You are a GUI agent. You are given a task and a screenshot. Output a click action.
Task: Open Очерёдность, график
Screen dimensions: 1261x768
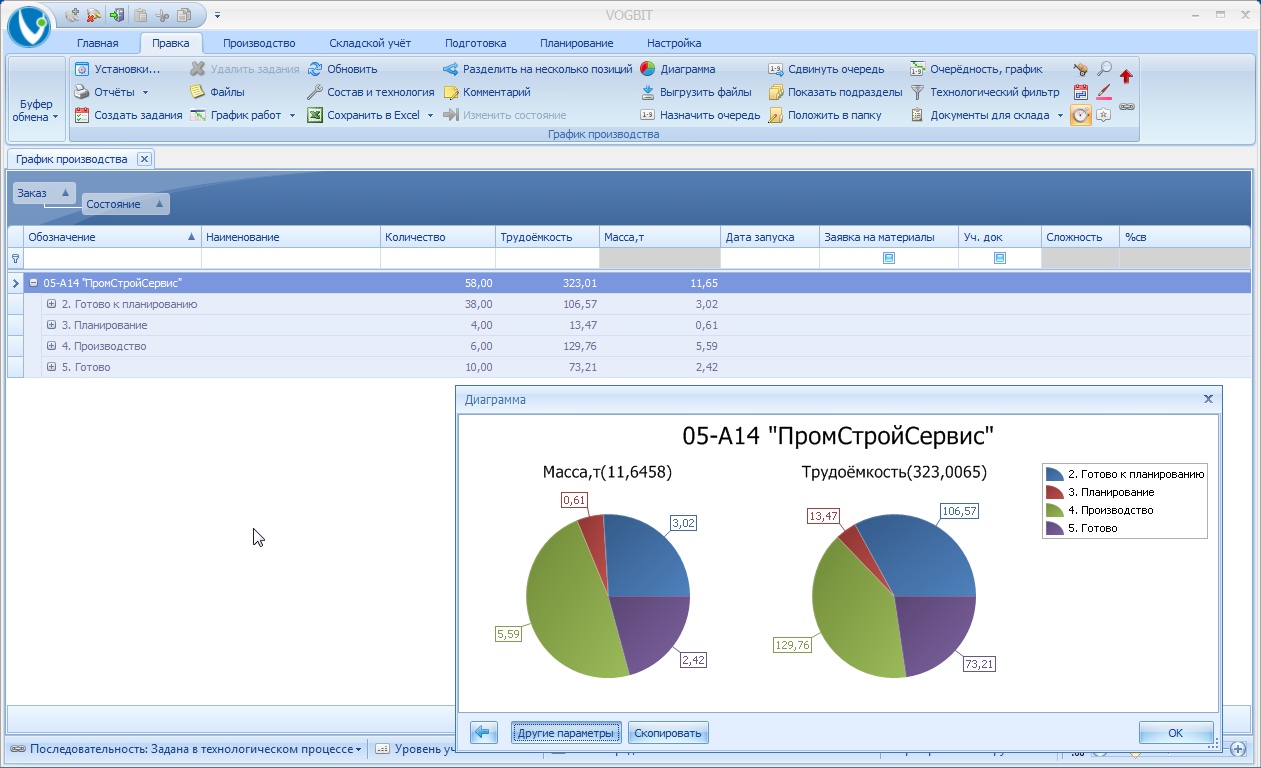[977, 69]
